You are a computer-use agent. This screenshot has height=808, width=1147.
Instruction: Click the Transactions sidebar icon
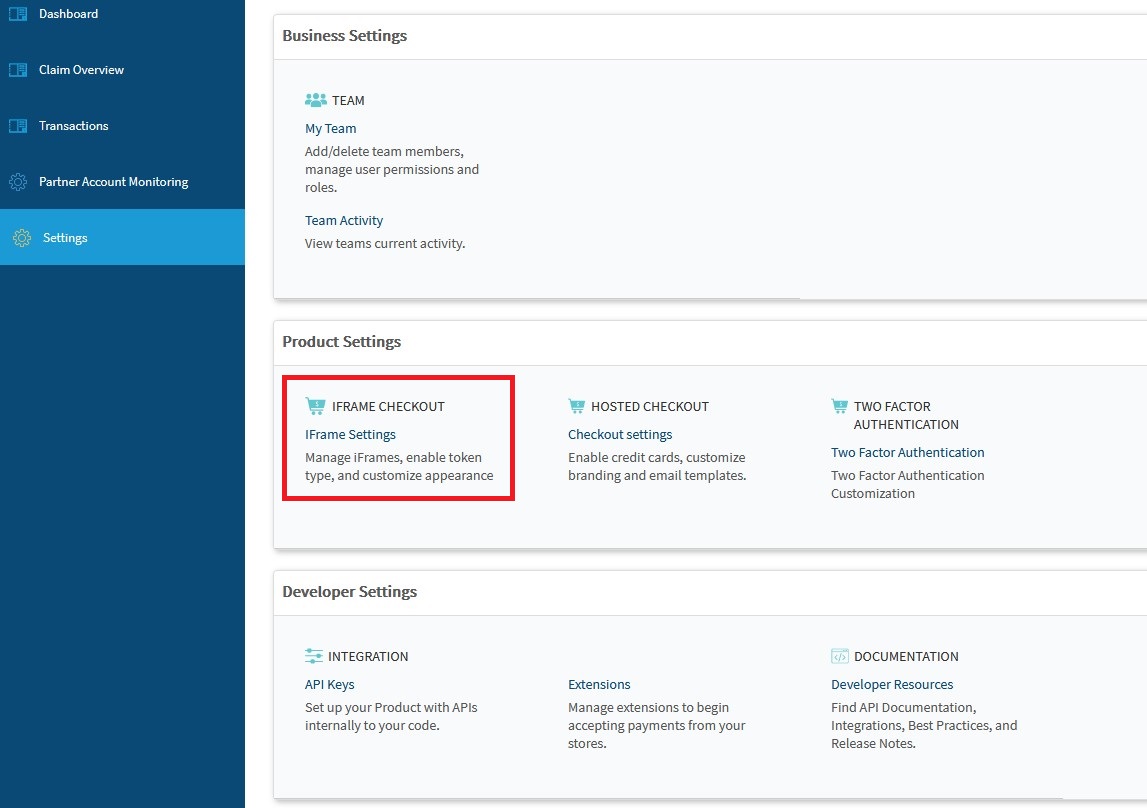point(18,126)
